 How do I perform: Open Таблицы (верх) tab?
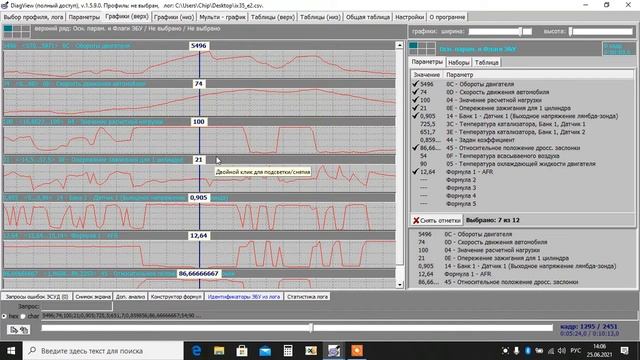273,17
